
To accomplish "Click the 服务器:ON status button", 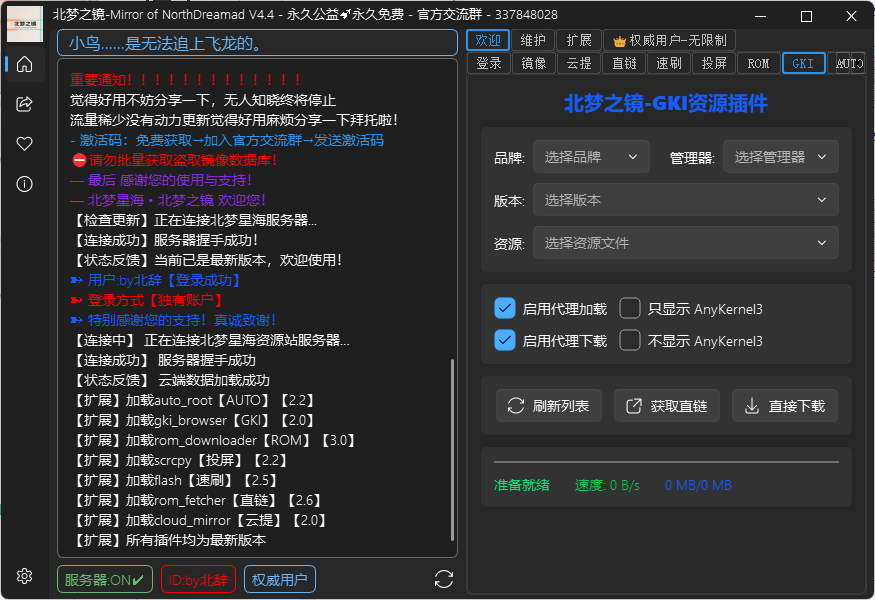I will [x=104, y=578].
